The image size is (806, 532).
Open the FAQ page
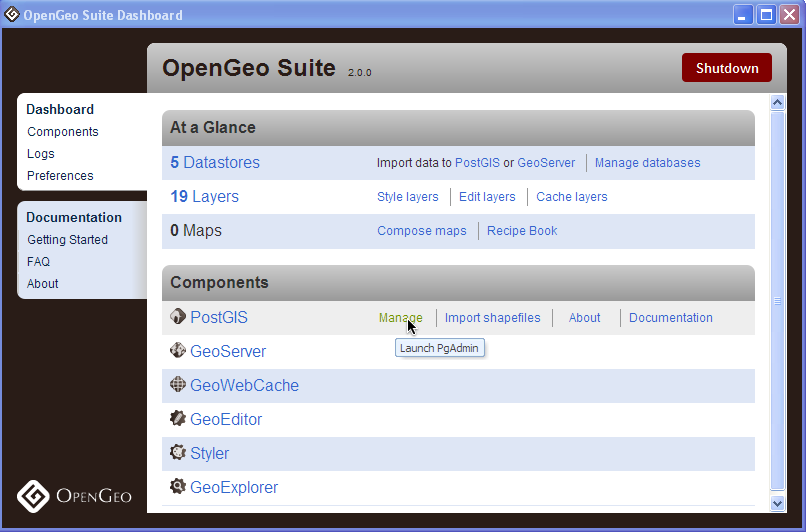(x=39, y=262)
